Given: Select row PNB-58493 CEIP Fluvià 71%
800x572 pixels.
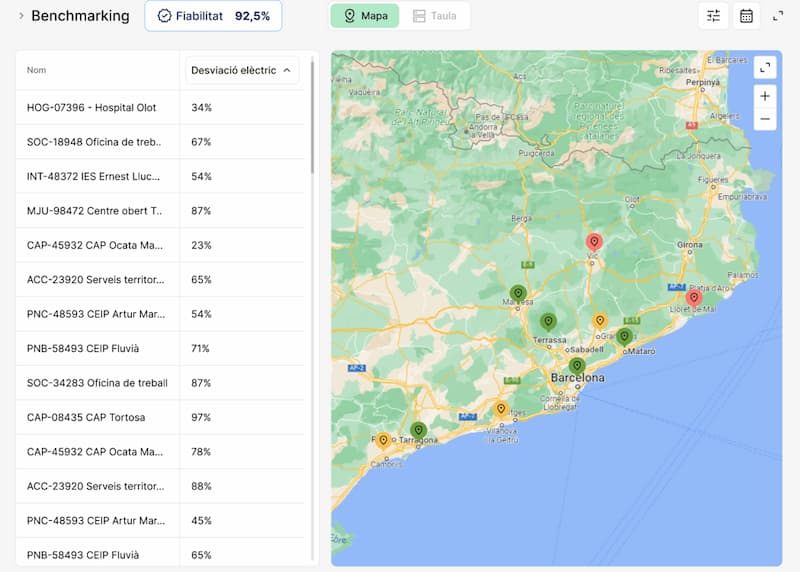Looking at the screenshot, I should tap(160, 349).
